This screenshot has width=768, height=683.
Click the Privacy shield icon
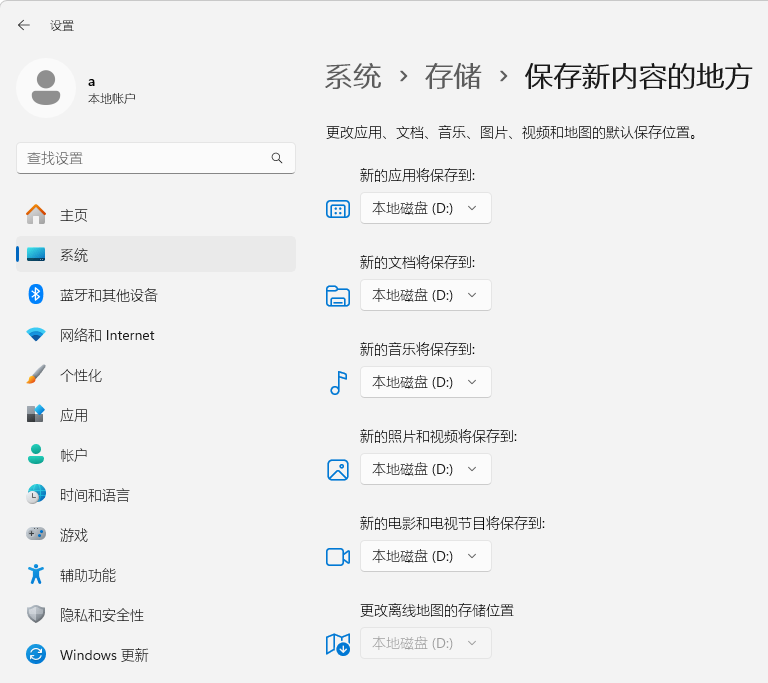coord(36,614)
